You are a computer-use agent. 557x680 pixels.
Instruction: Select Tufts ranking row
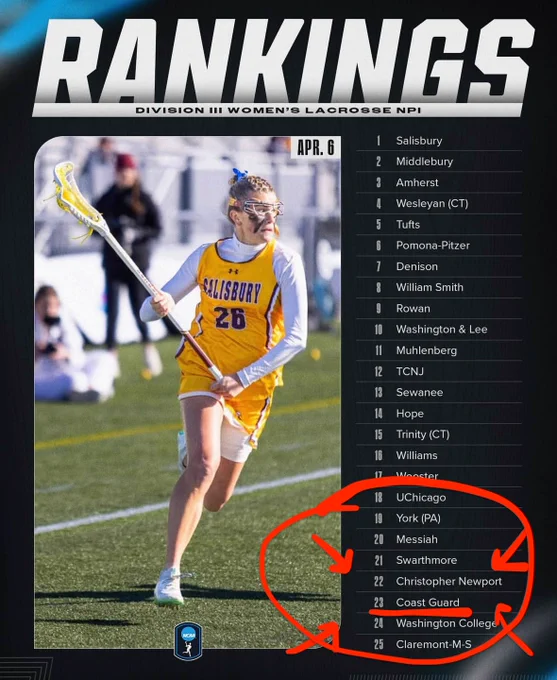(439, 225)
